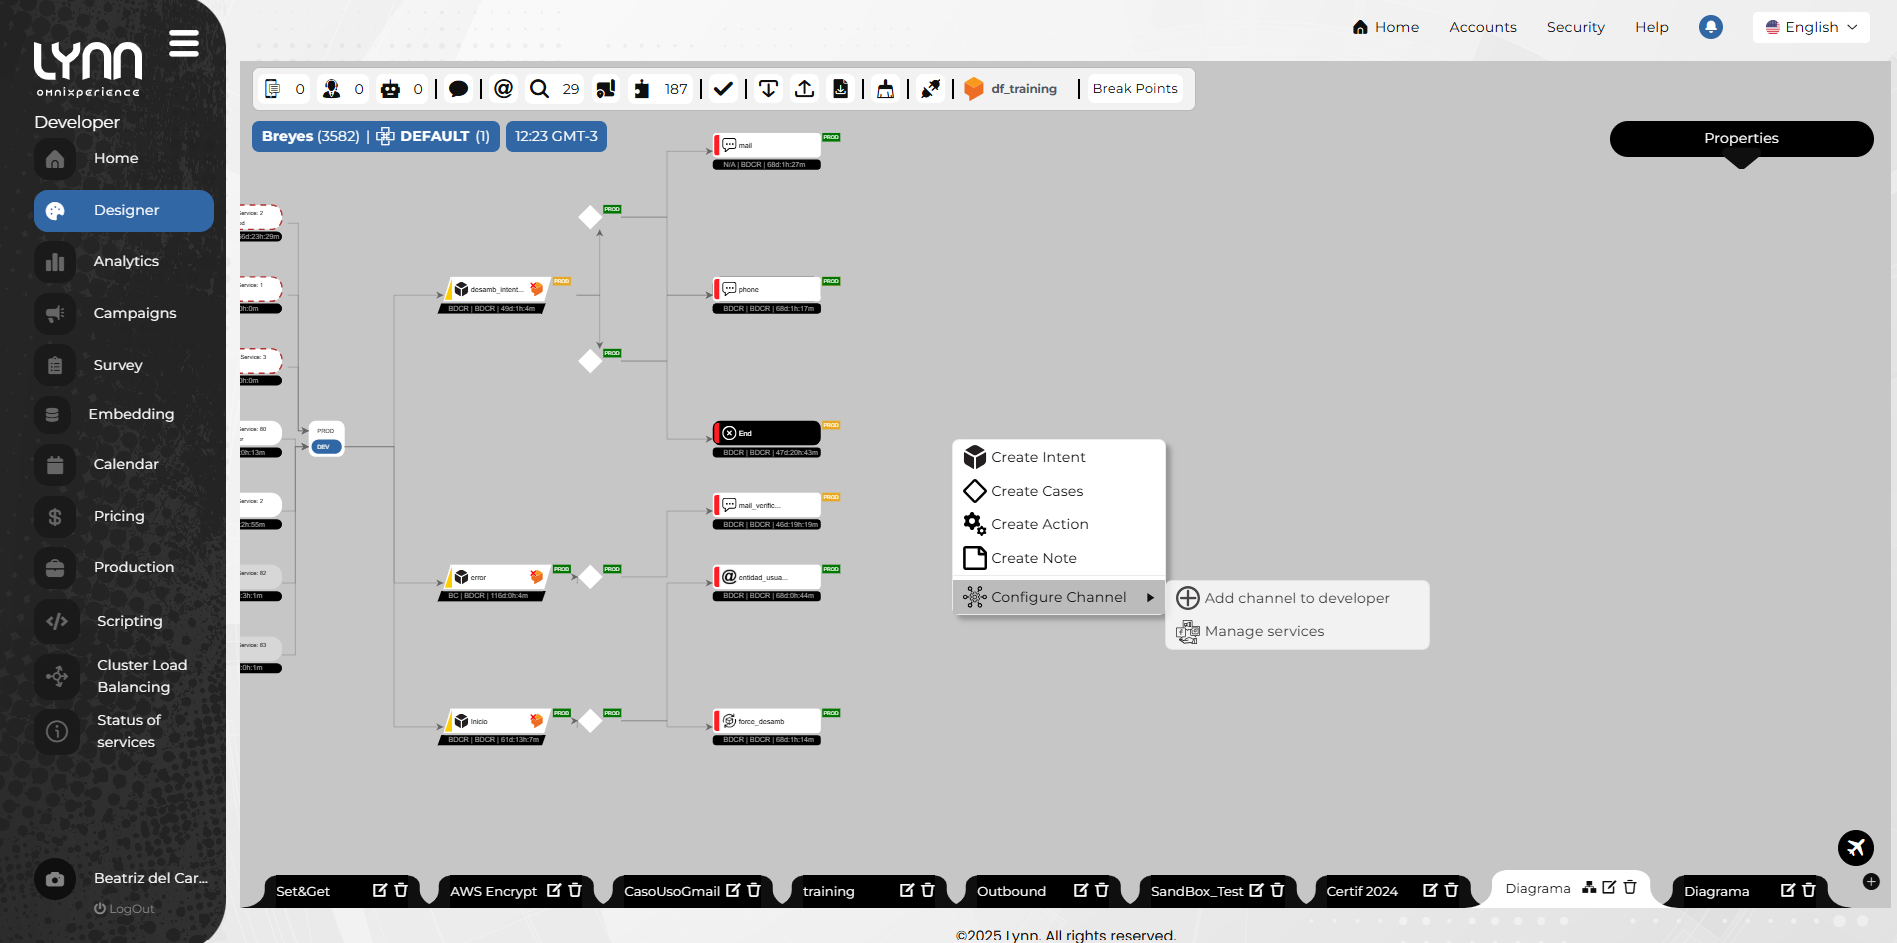Expand the Properties panel
1897x943 pixels.
coord(1741,139)
